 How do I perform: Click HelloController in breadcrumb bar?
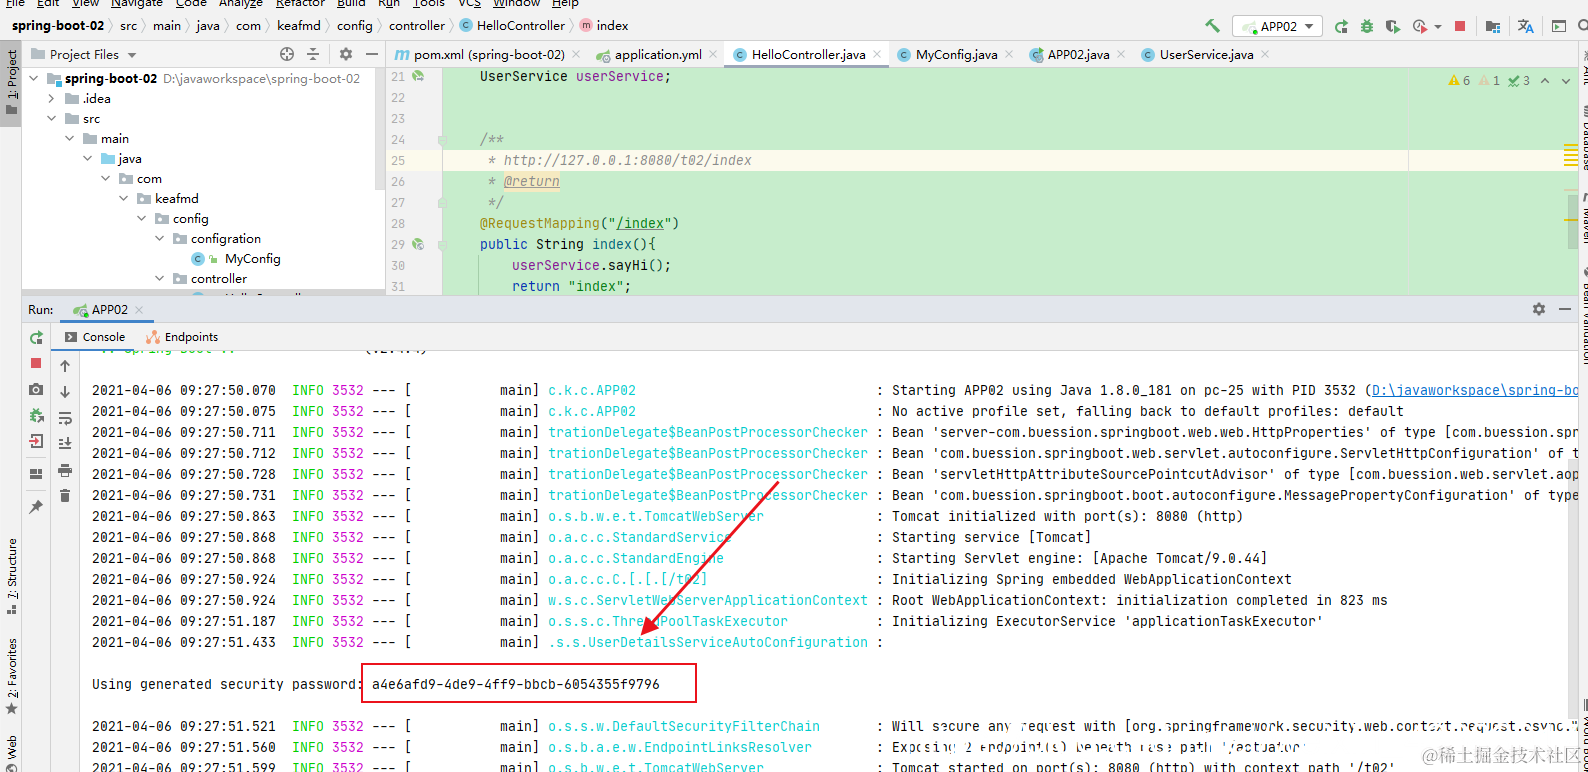click(512, 26)
